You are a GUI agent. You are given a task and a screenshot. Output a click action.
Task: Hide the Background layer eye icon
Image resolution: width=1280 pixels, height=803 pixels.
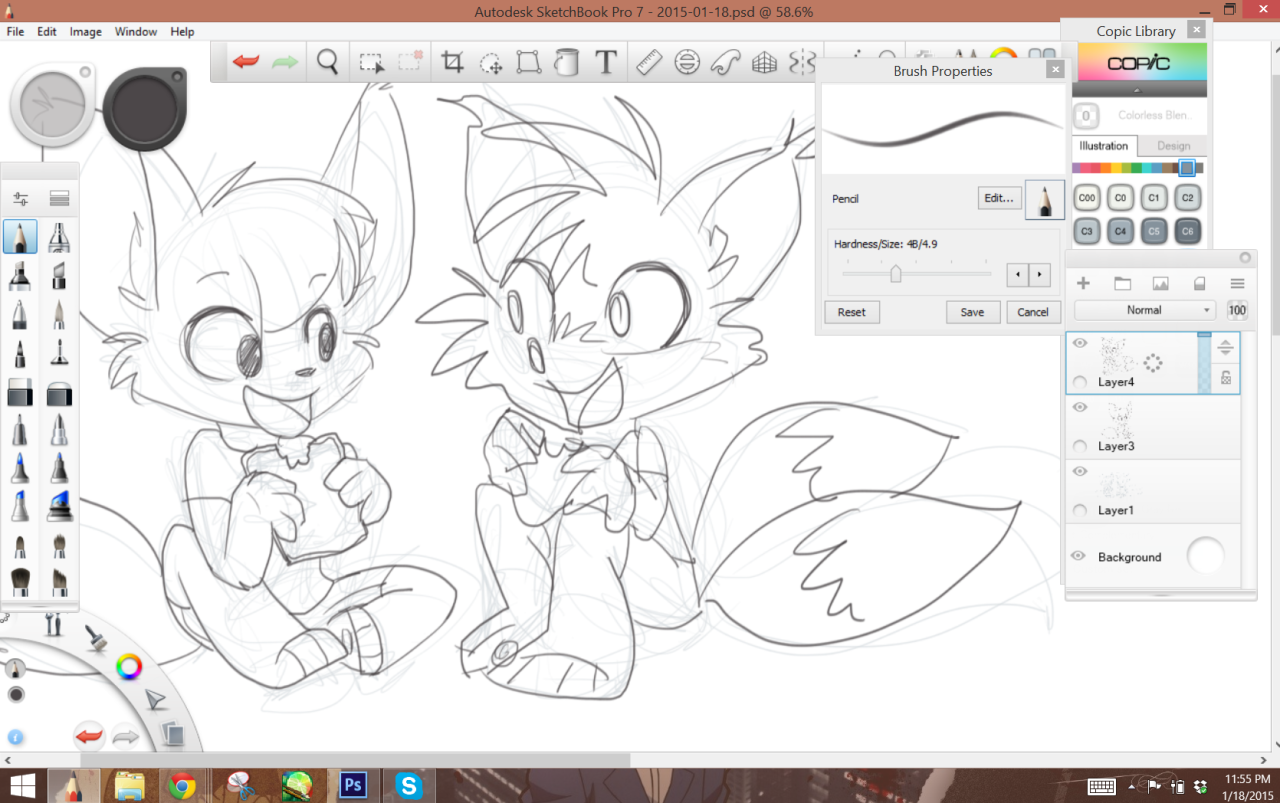[x=1078, y=556]
